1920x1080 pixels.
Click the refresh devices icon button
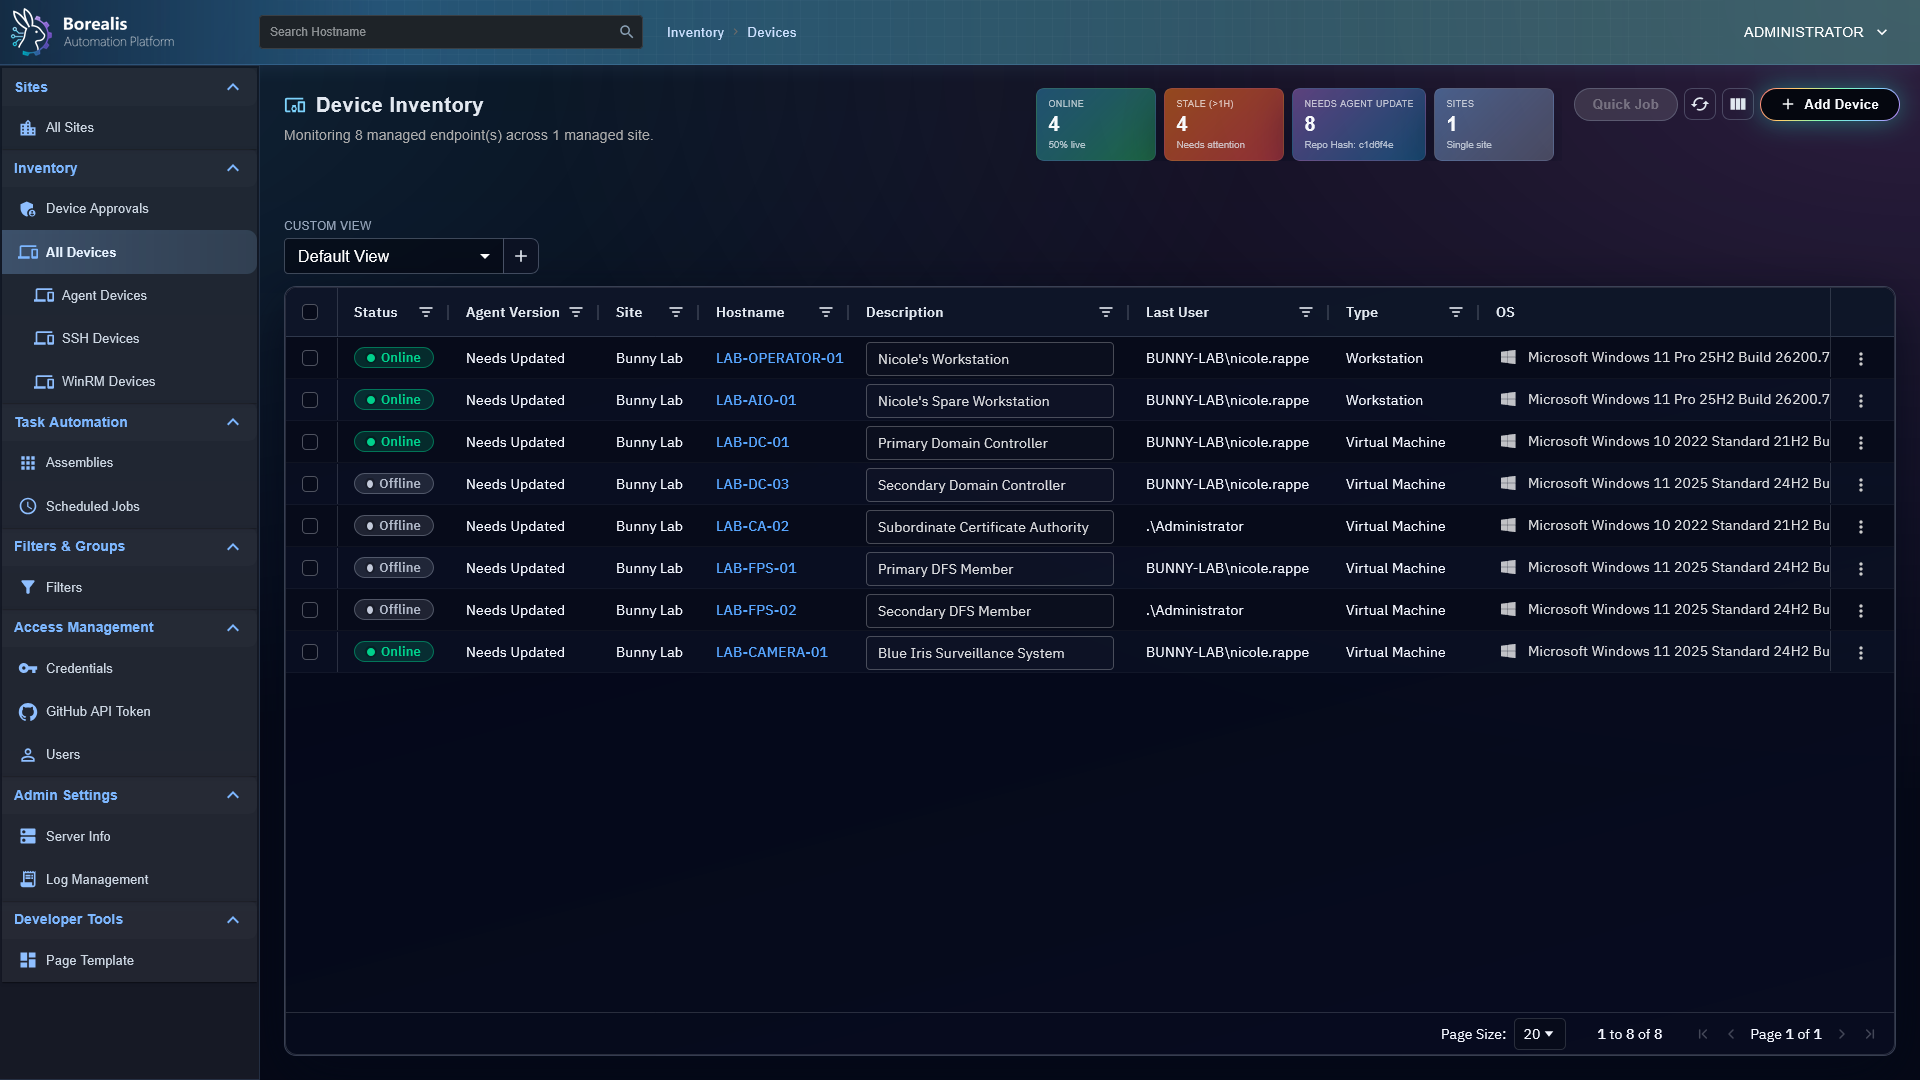click(x=1699, y=104)
